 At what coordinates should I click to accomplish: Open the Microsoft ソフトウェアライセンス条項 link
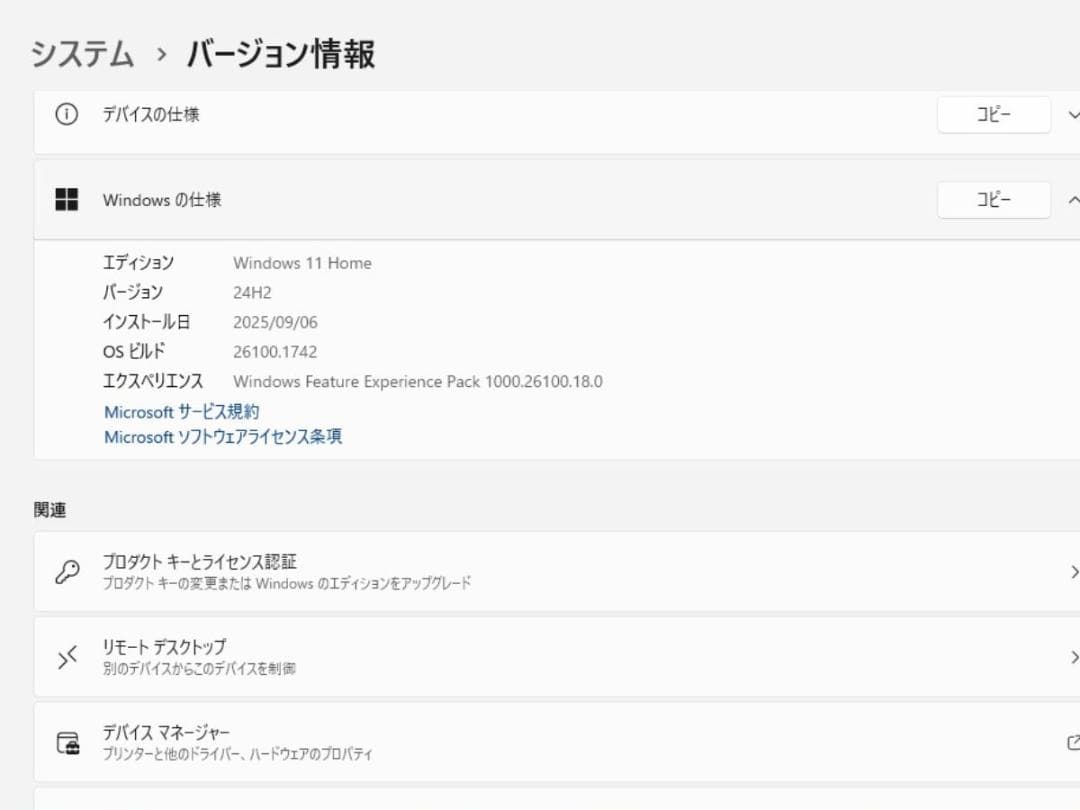[x=223, y=437]
